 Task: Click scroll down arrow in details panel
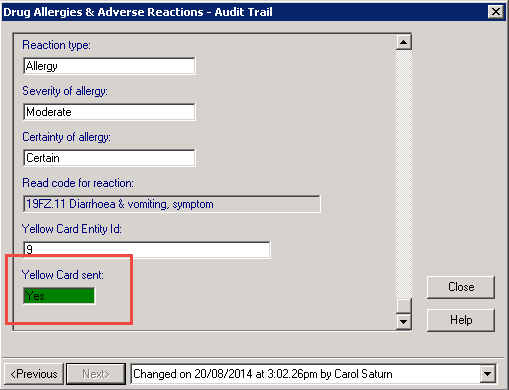pos(404,322)
